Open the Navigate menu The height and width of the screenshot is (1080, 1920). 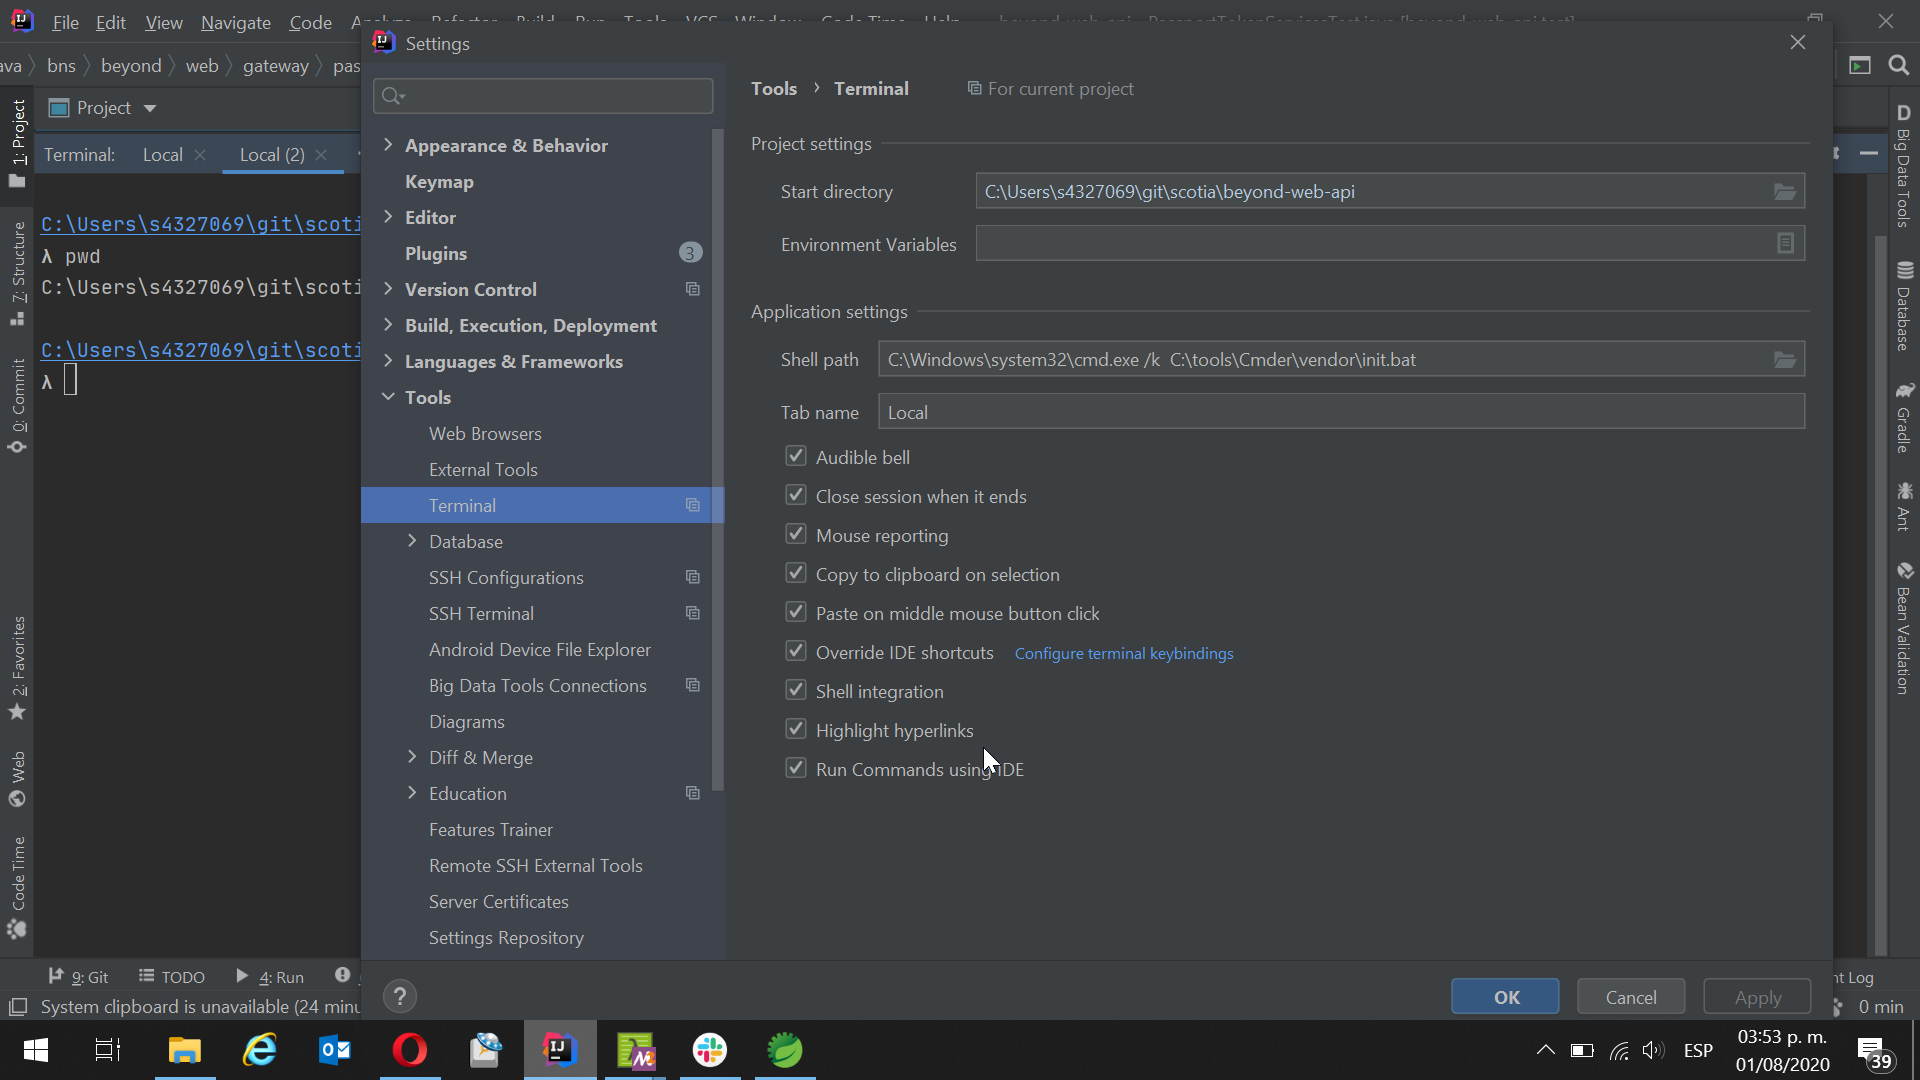[235, 22]
